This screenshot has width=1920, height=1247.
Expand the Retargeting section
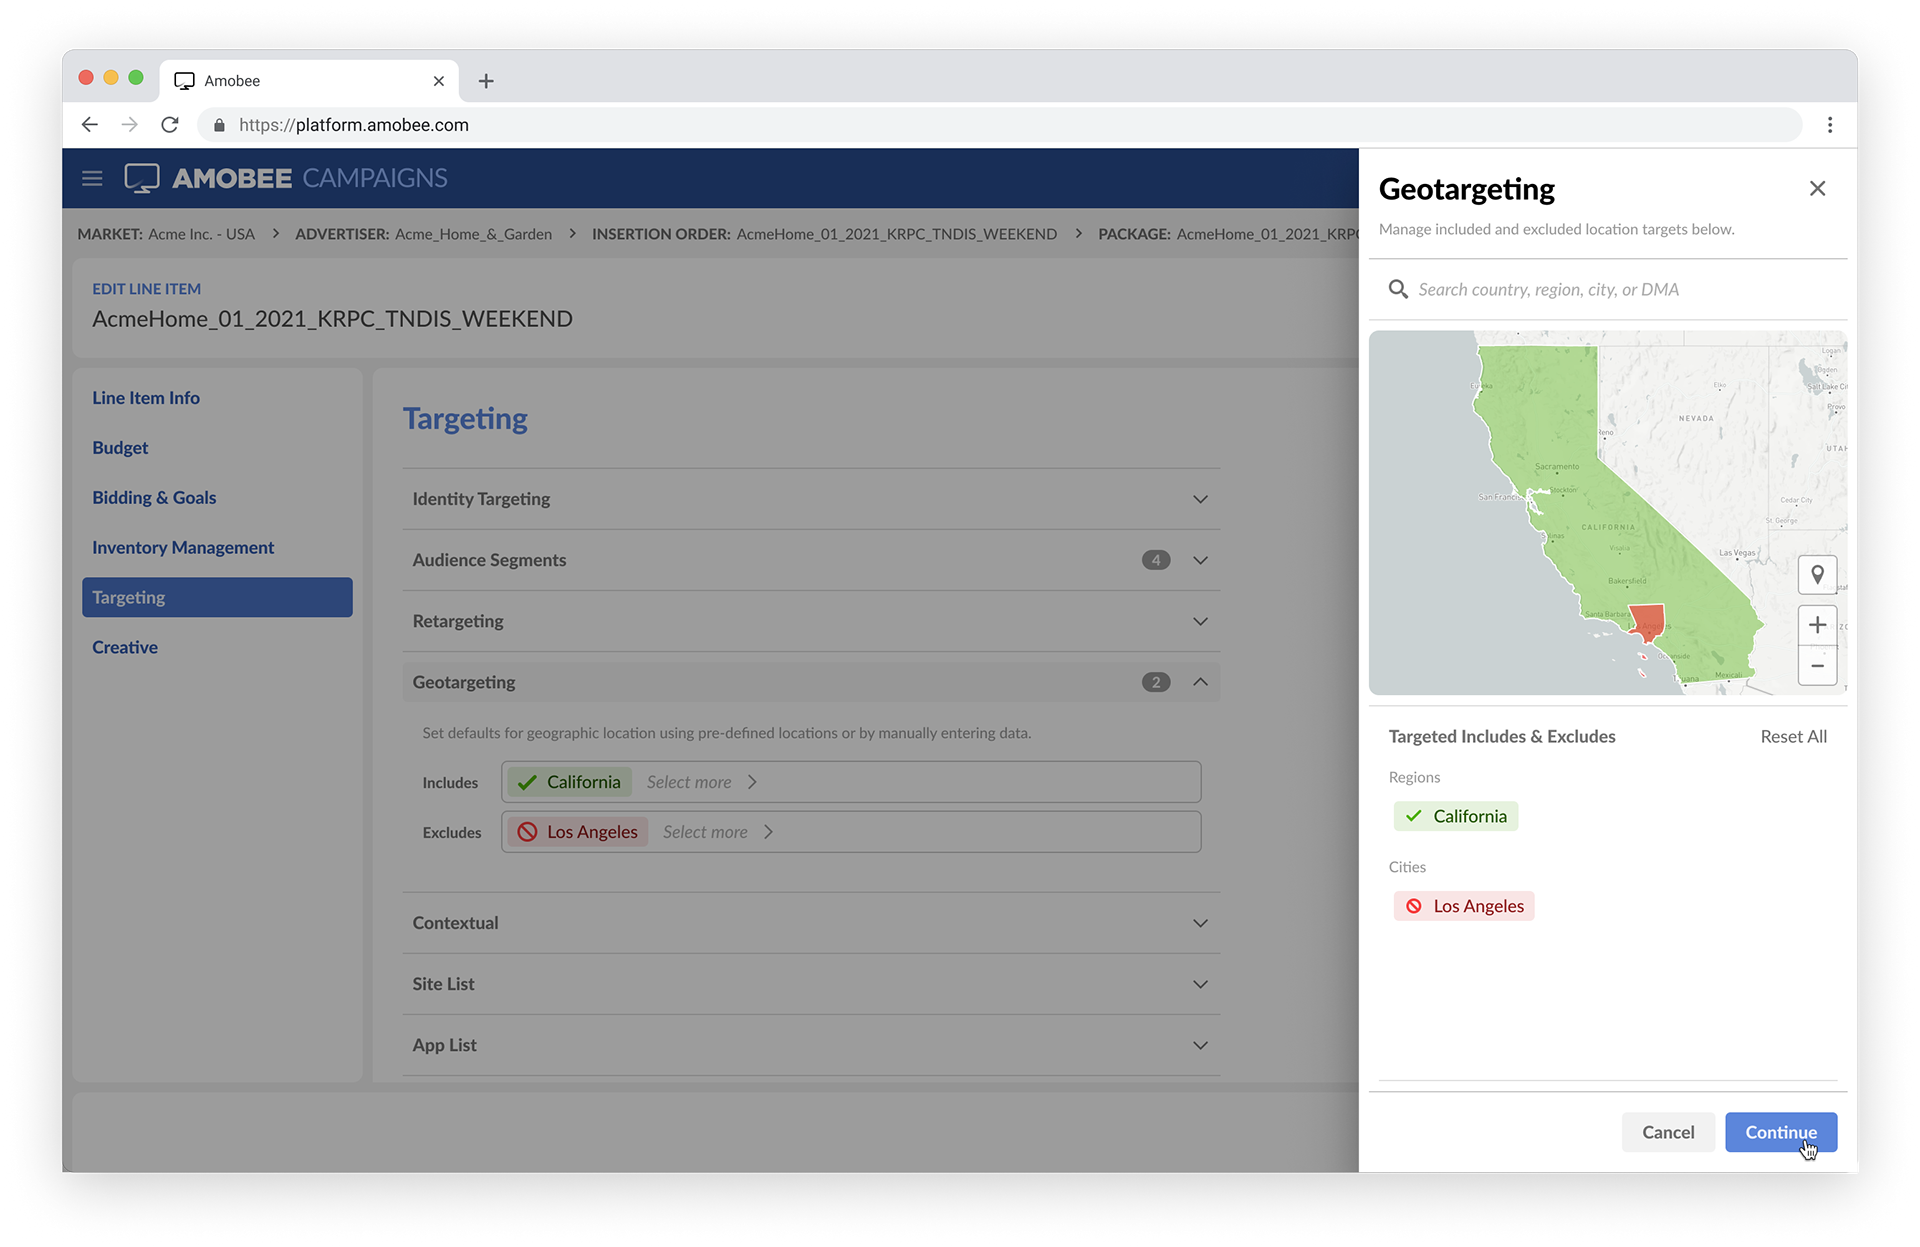click(811, 621)
